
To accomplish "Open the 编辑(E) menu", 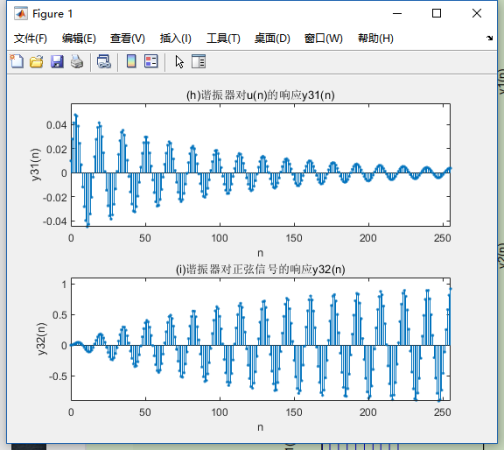I will pos(79,38).
